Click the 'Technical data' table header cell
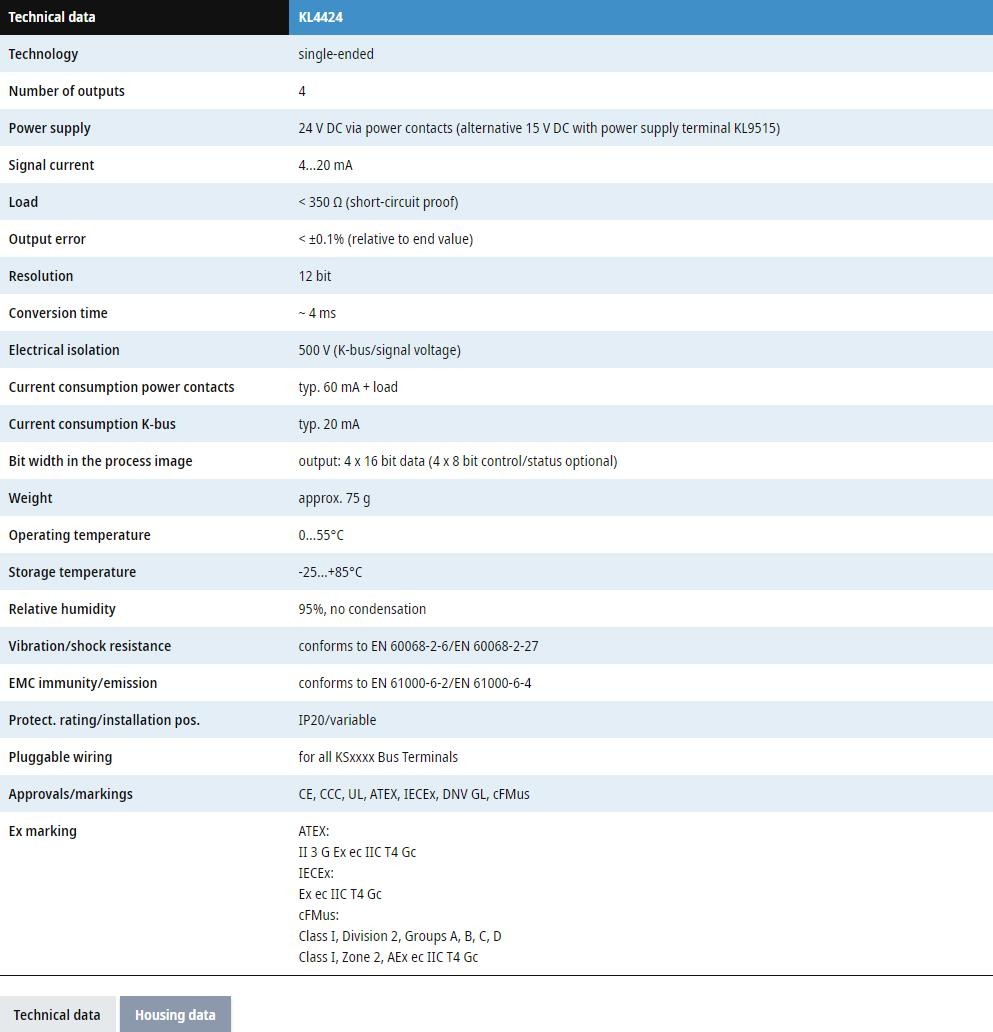This screenshot has width=993, height=1032. coord(144,17)
